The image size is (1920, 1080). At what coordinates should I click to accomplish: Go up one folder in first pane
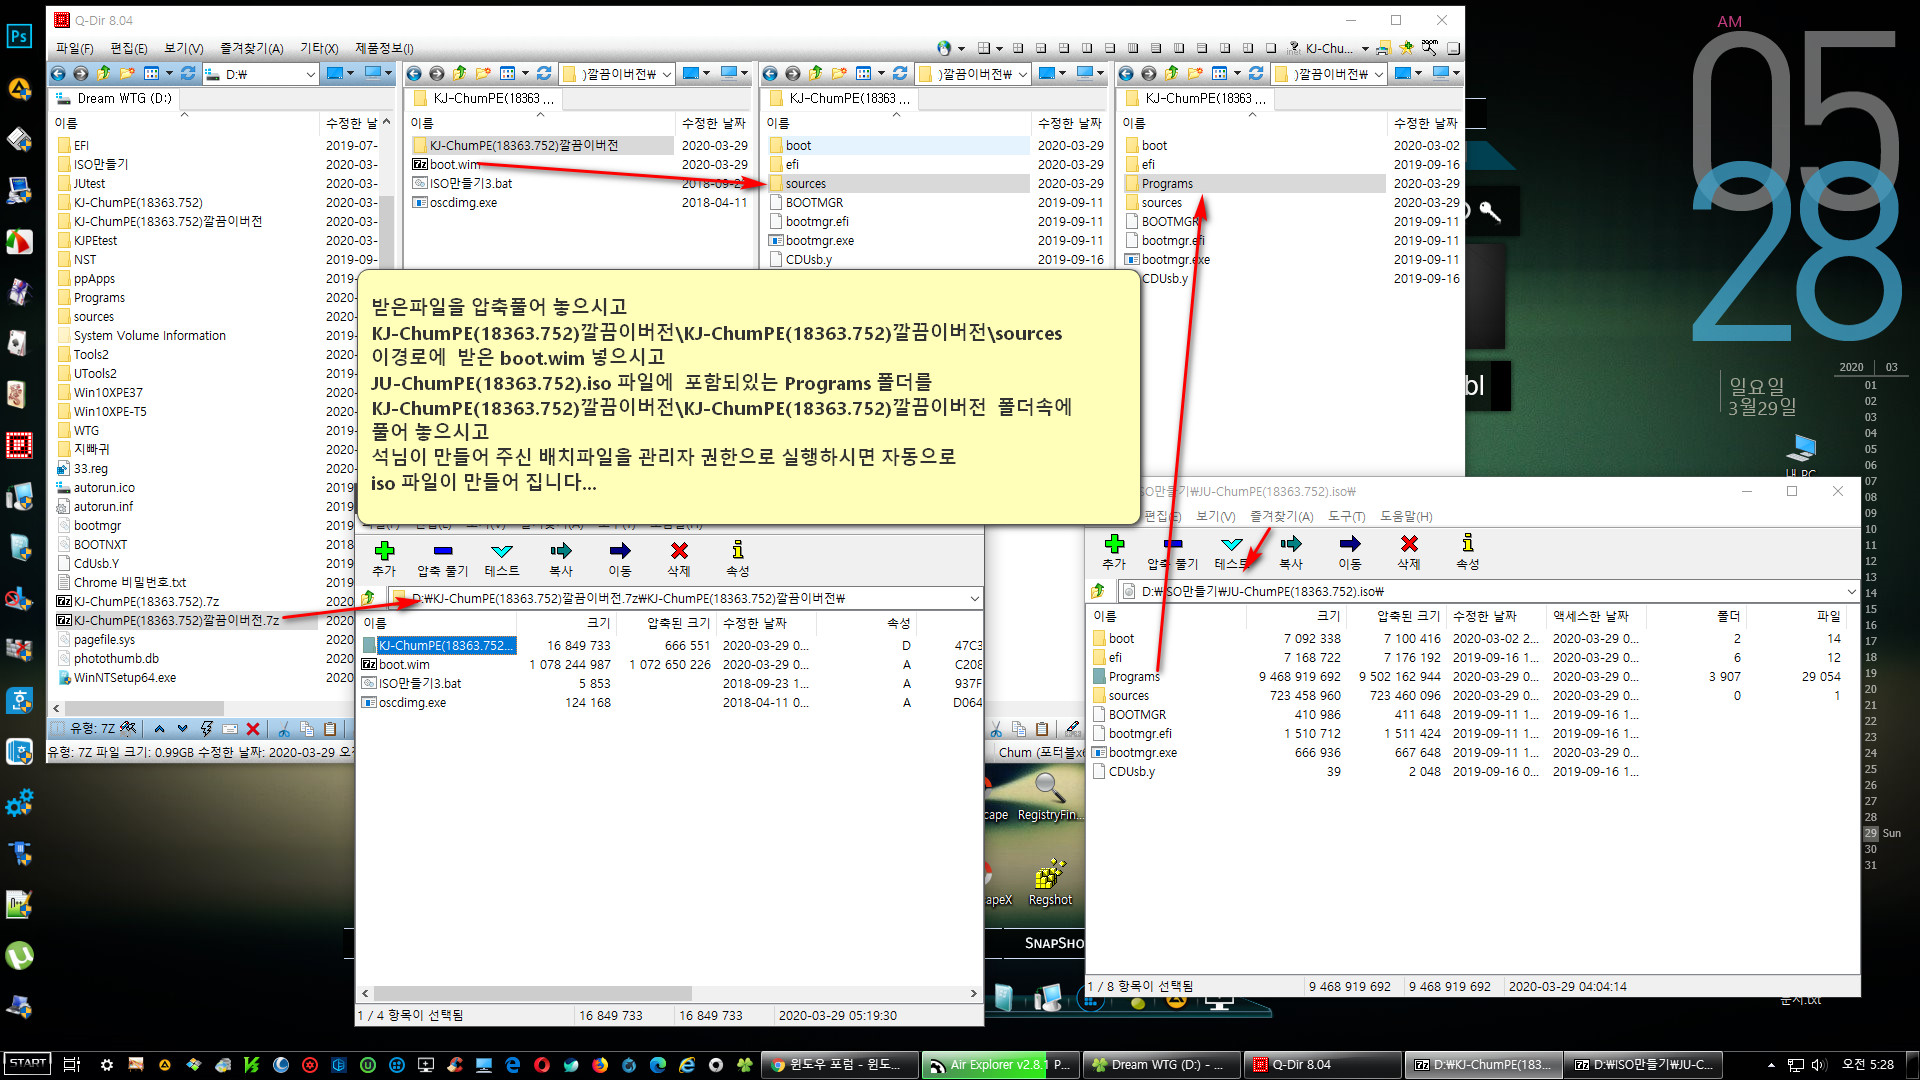104,73
